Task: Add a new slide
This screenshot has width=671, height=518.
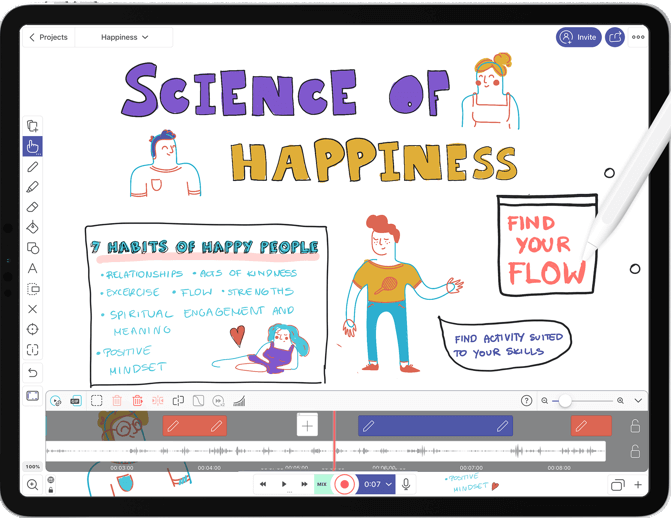Action: point(638,485)
